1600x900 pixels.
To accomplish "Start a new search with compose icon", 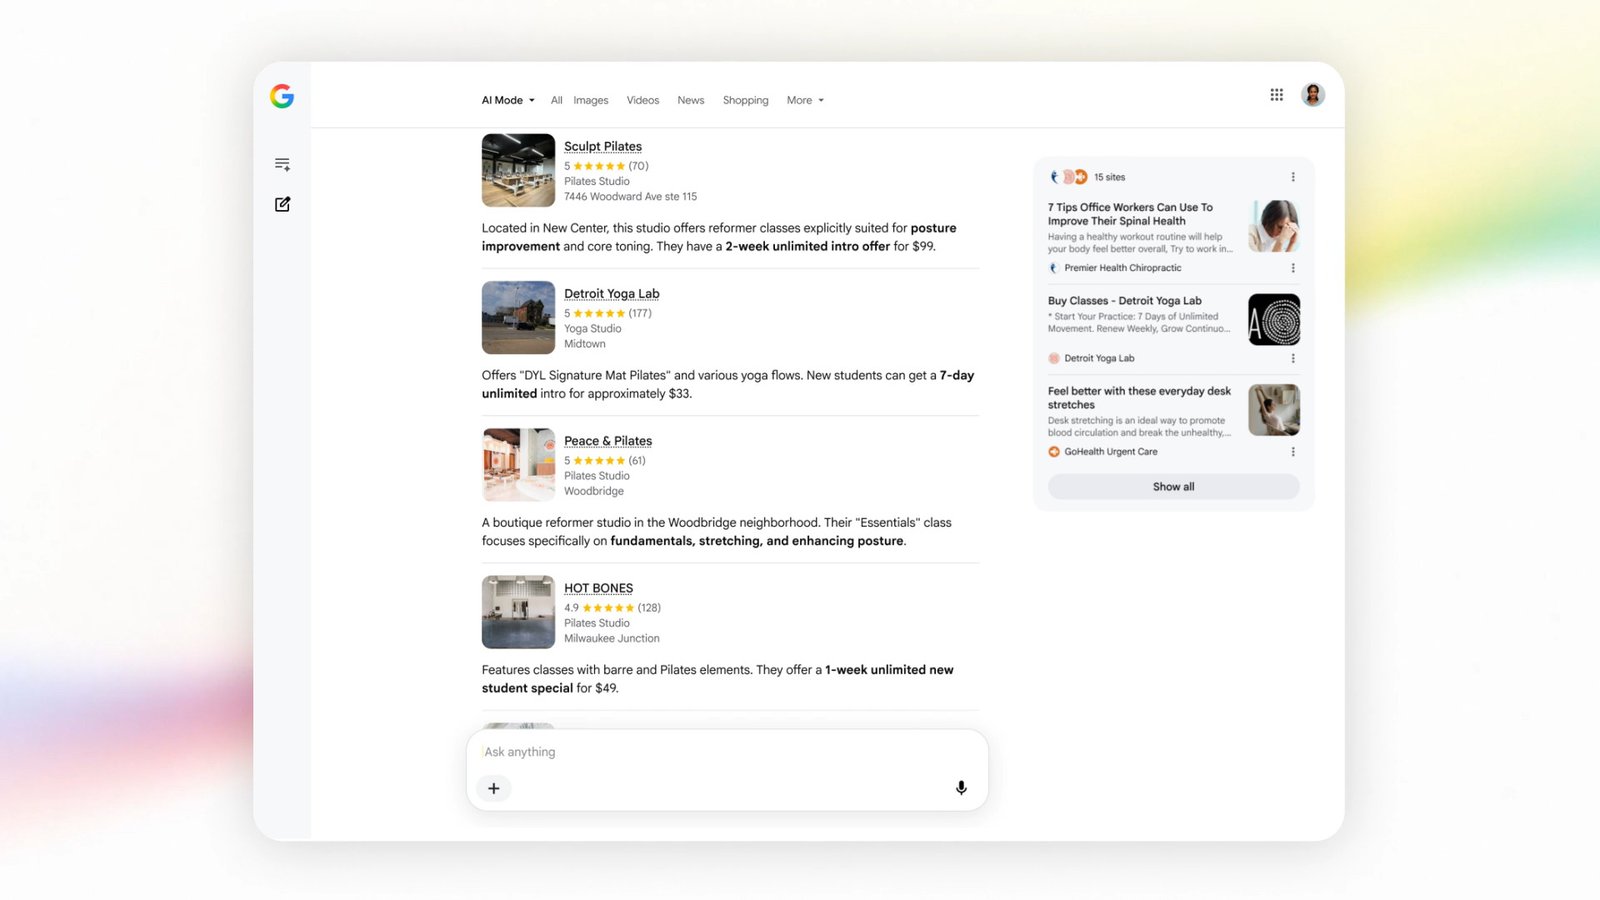I will [x=282, y=204].
